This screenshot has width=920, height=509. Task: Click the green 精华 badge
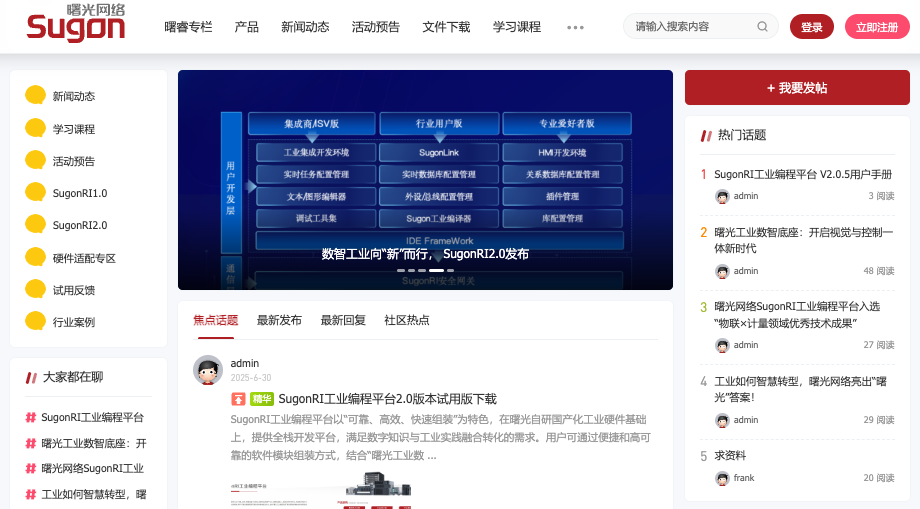point(262,399)
